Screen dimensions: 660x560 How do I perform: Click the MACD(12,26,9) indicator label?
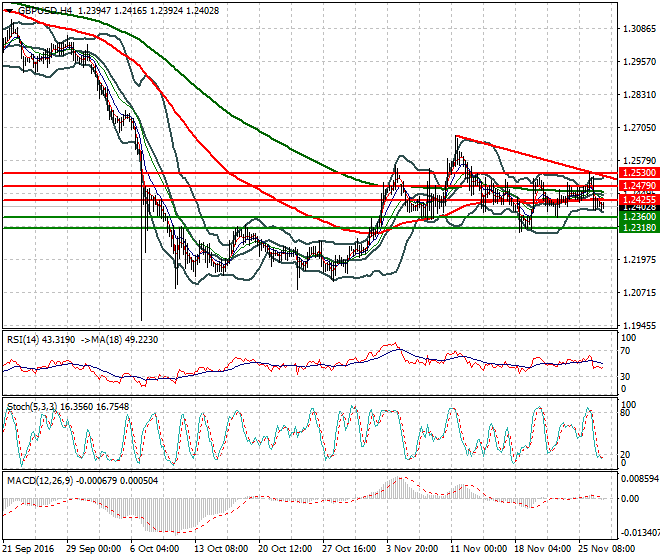[40, 480]
